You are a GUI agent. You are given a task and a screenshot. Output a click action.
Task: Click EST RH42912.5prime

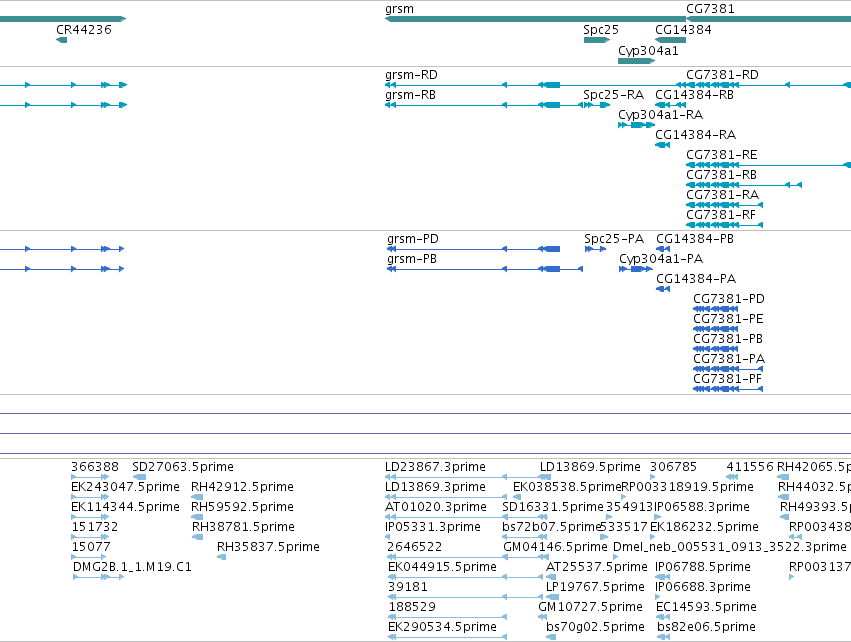click(242, 487)
